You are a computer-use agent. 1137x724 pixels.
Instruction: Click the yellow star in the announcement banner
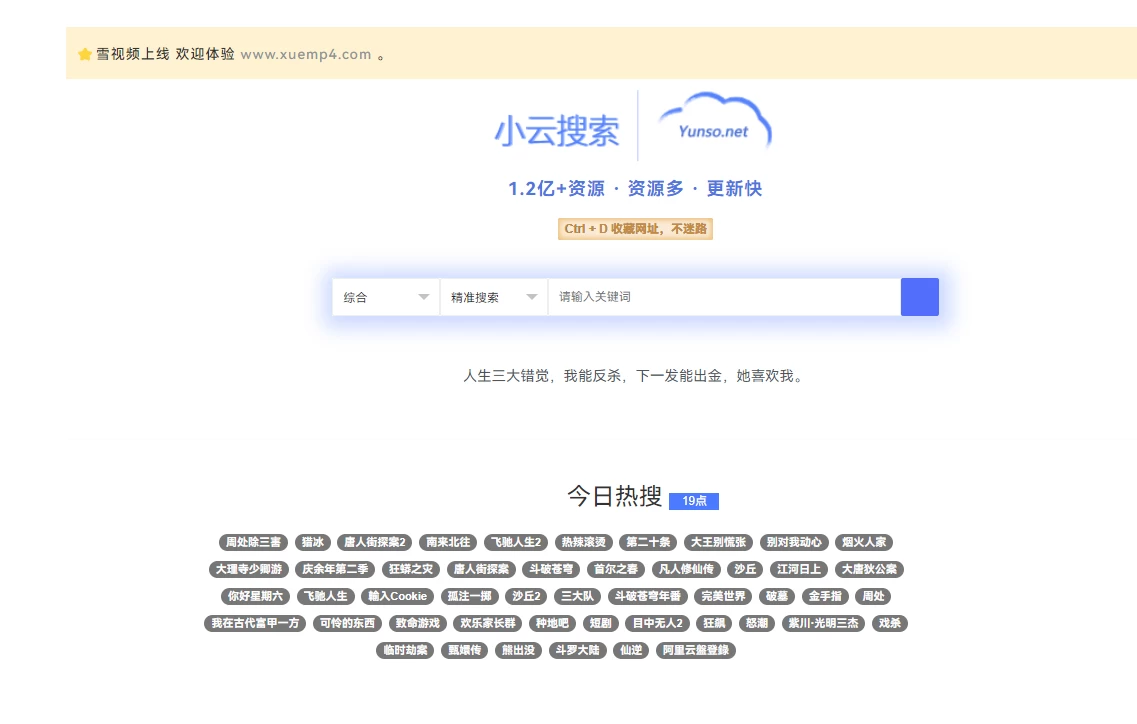84,54
